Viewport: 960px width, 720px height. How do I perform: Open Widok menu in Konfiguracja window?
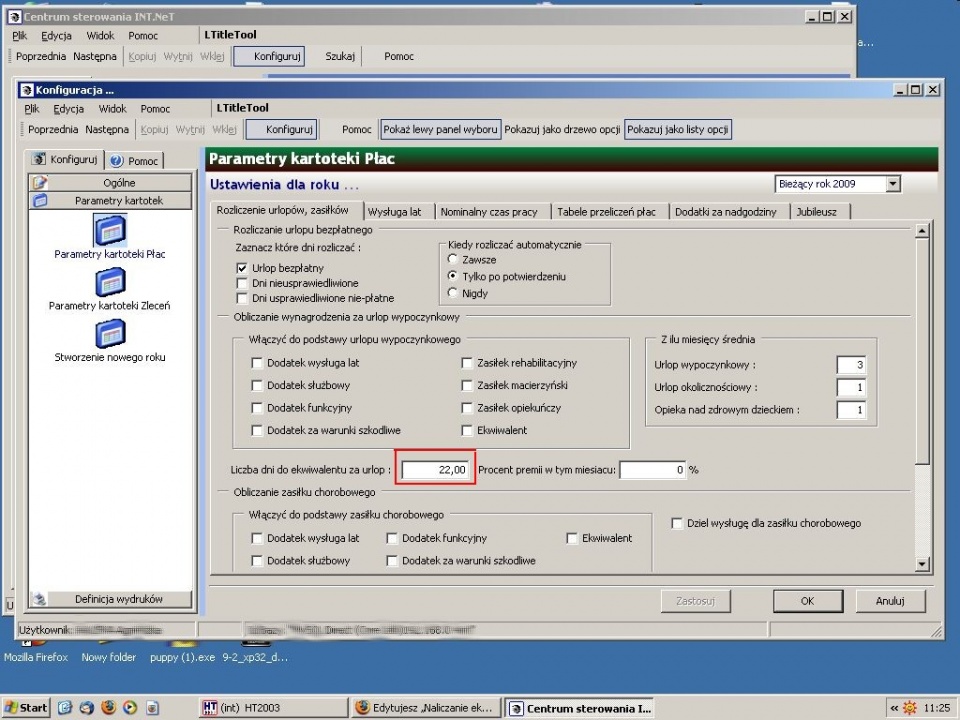[x=113, y=109]
